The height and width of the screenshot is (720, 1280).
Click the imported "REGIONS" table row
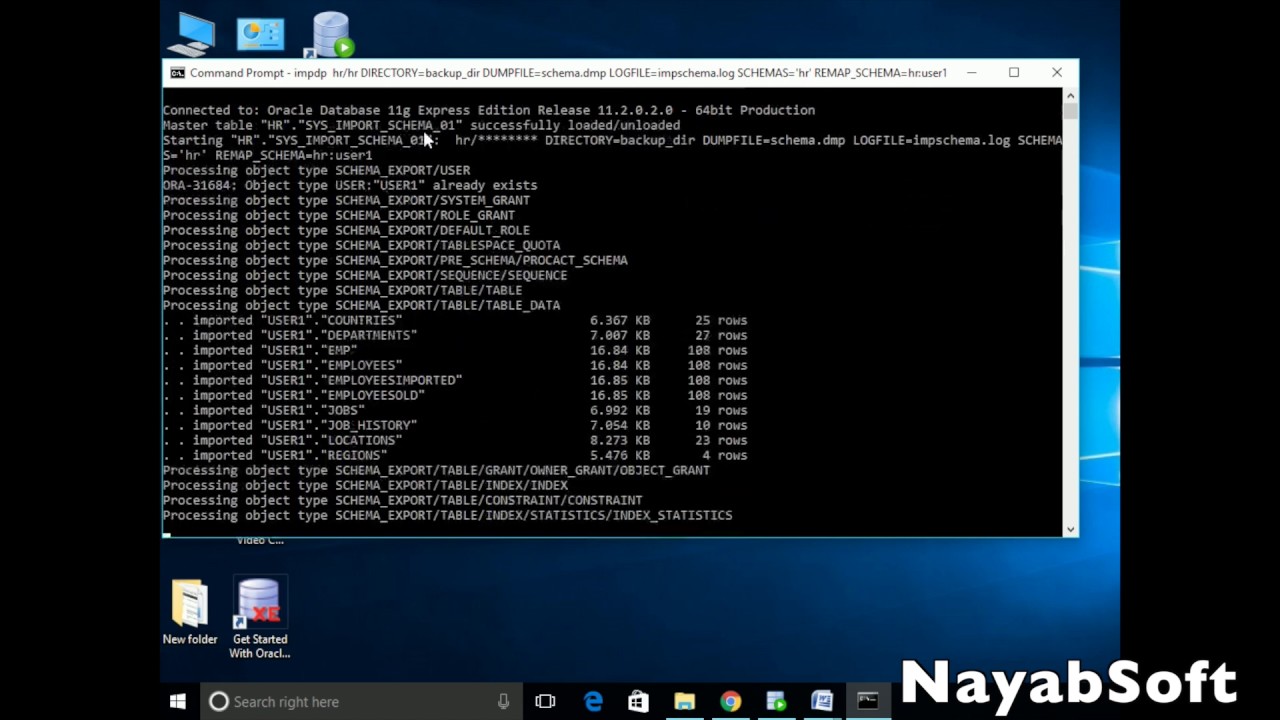[x=455, y=455]
